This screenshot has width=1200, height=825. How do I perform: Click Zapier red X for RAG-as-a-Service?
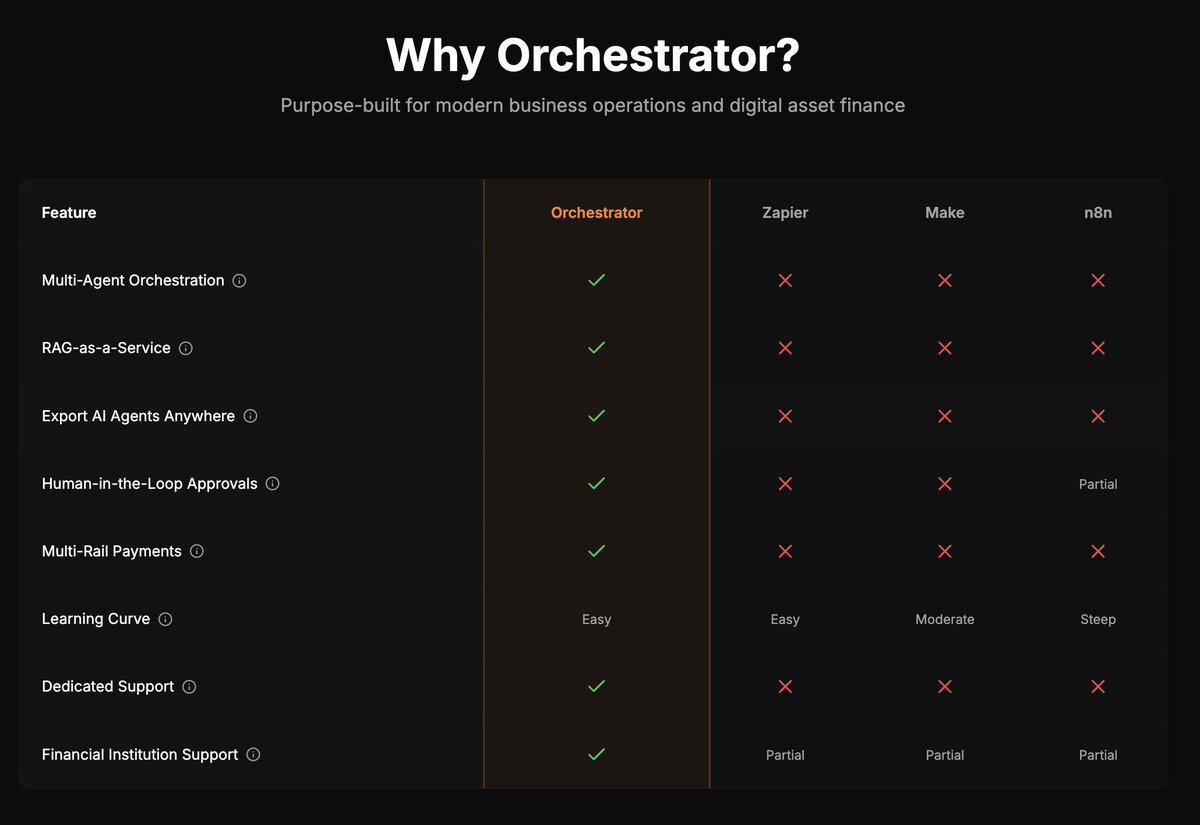pos(785,348)
